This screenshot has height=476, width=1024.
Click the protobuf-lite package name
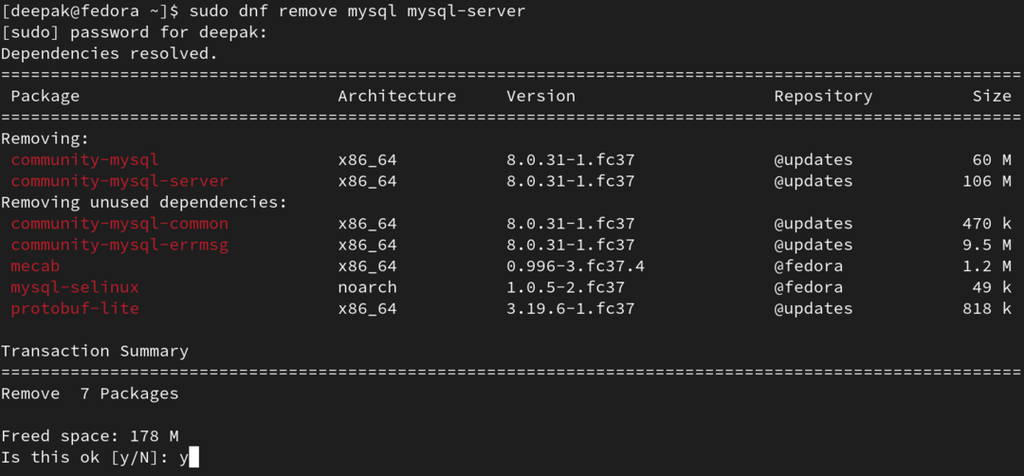point(75,308)
